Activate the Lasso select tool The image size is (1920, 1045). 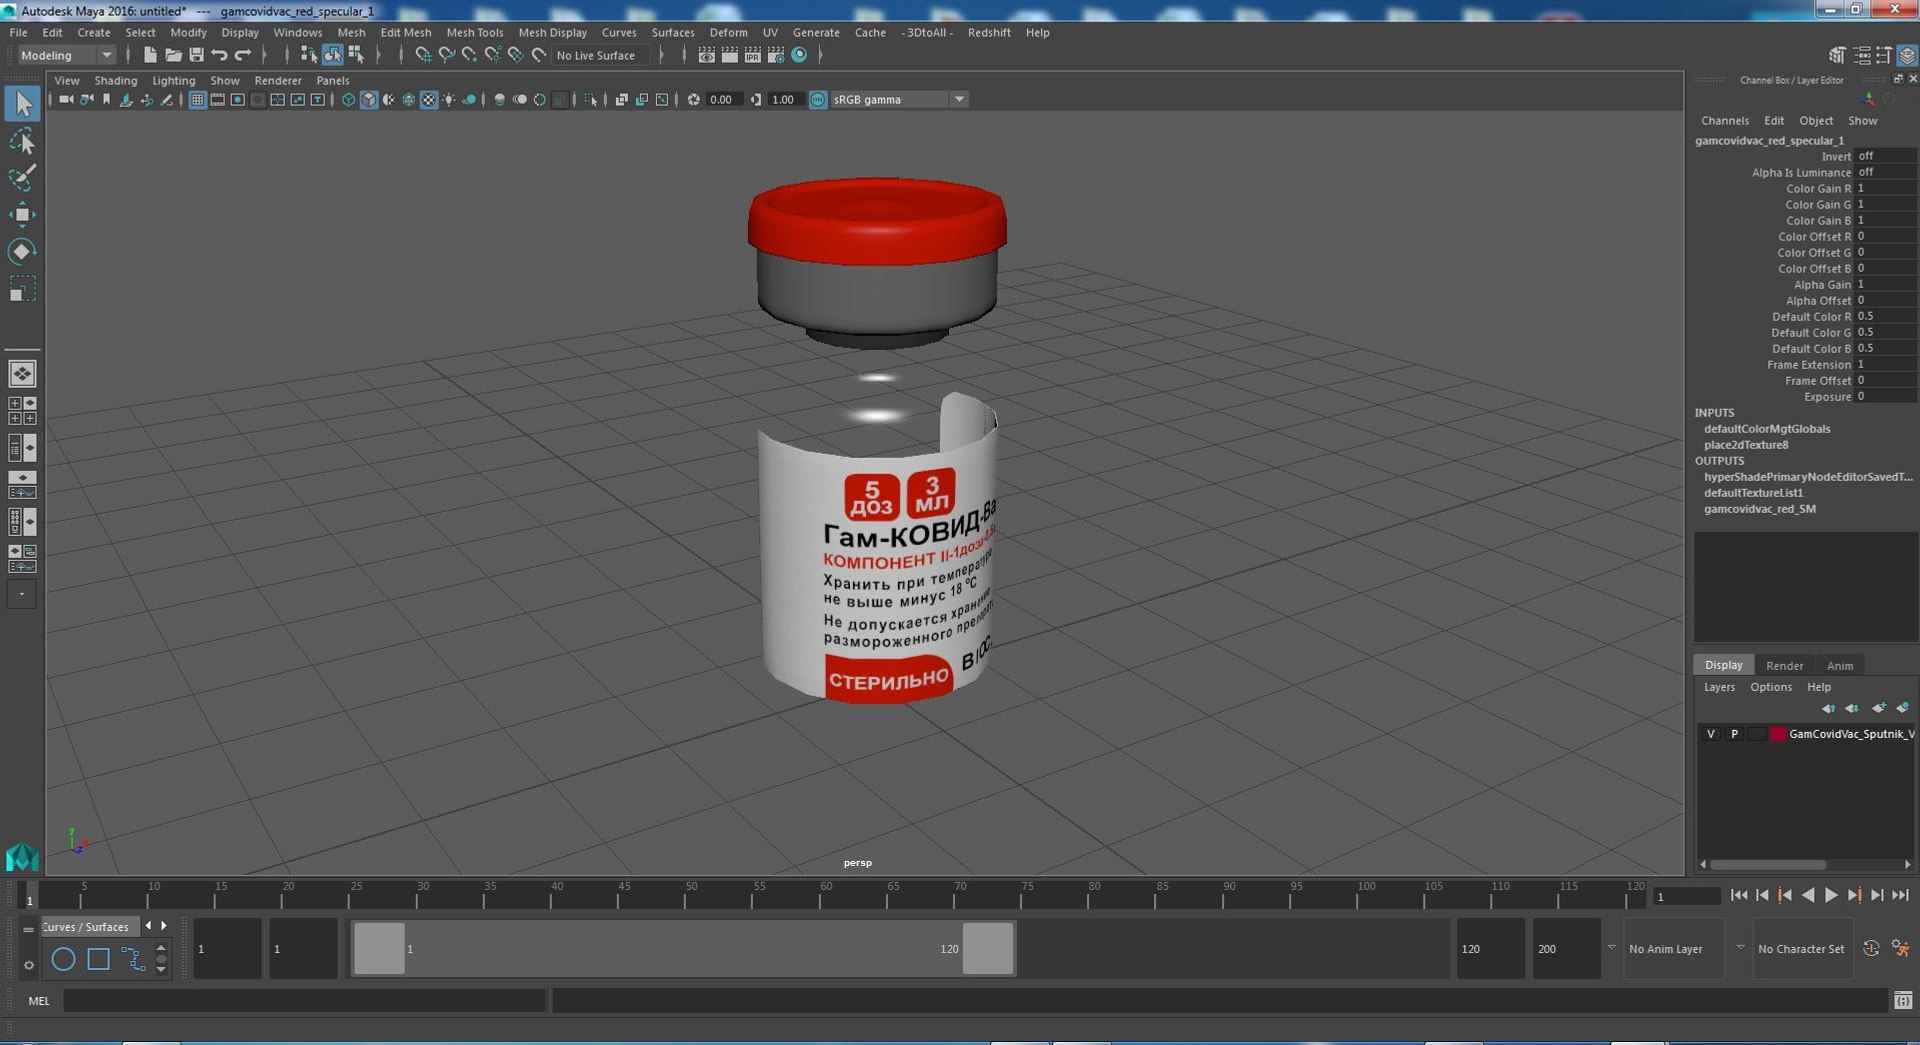(x=23, y=141)
